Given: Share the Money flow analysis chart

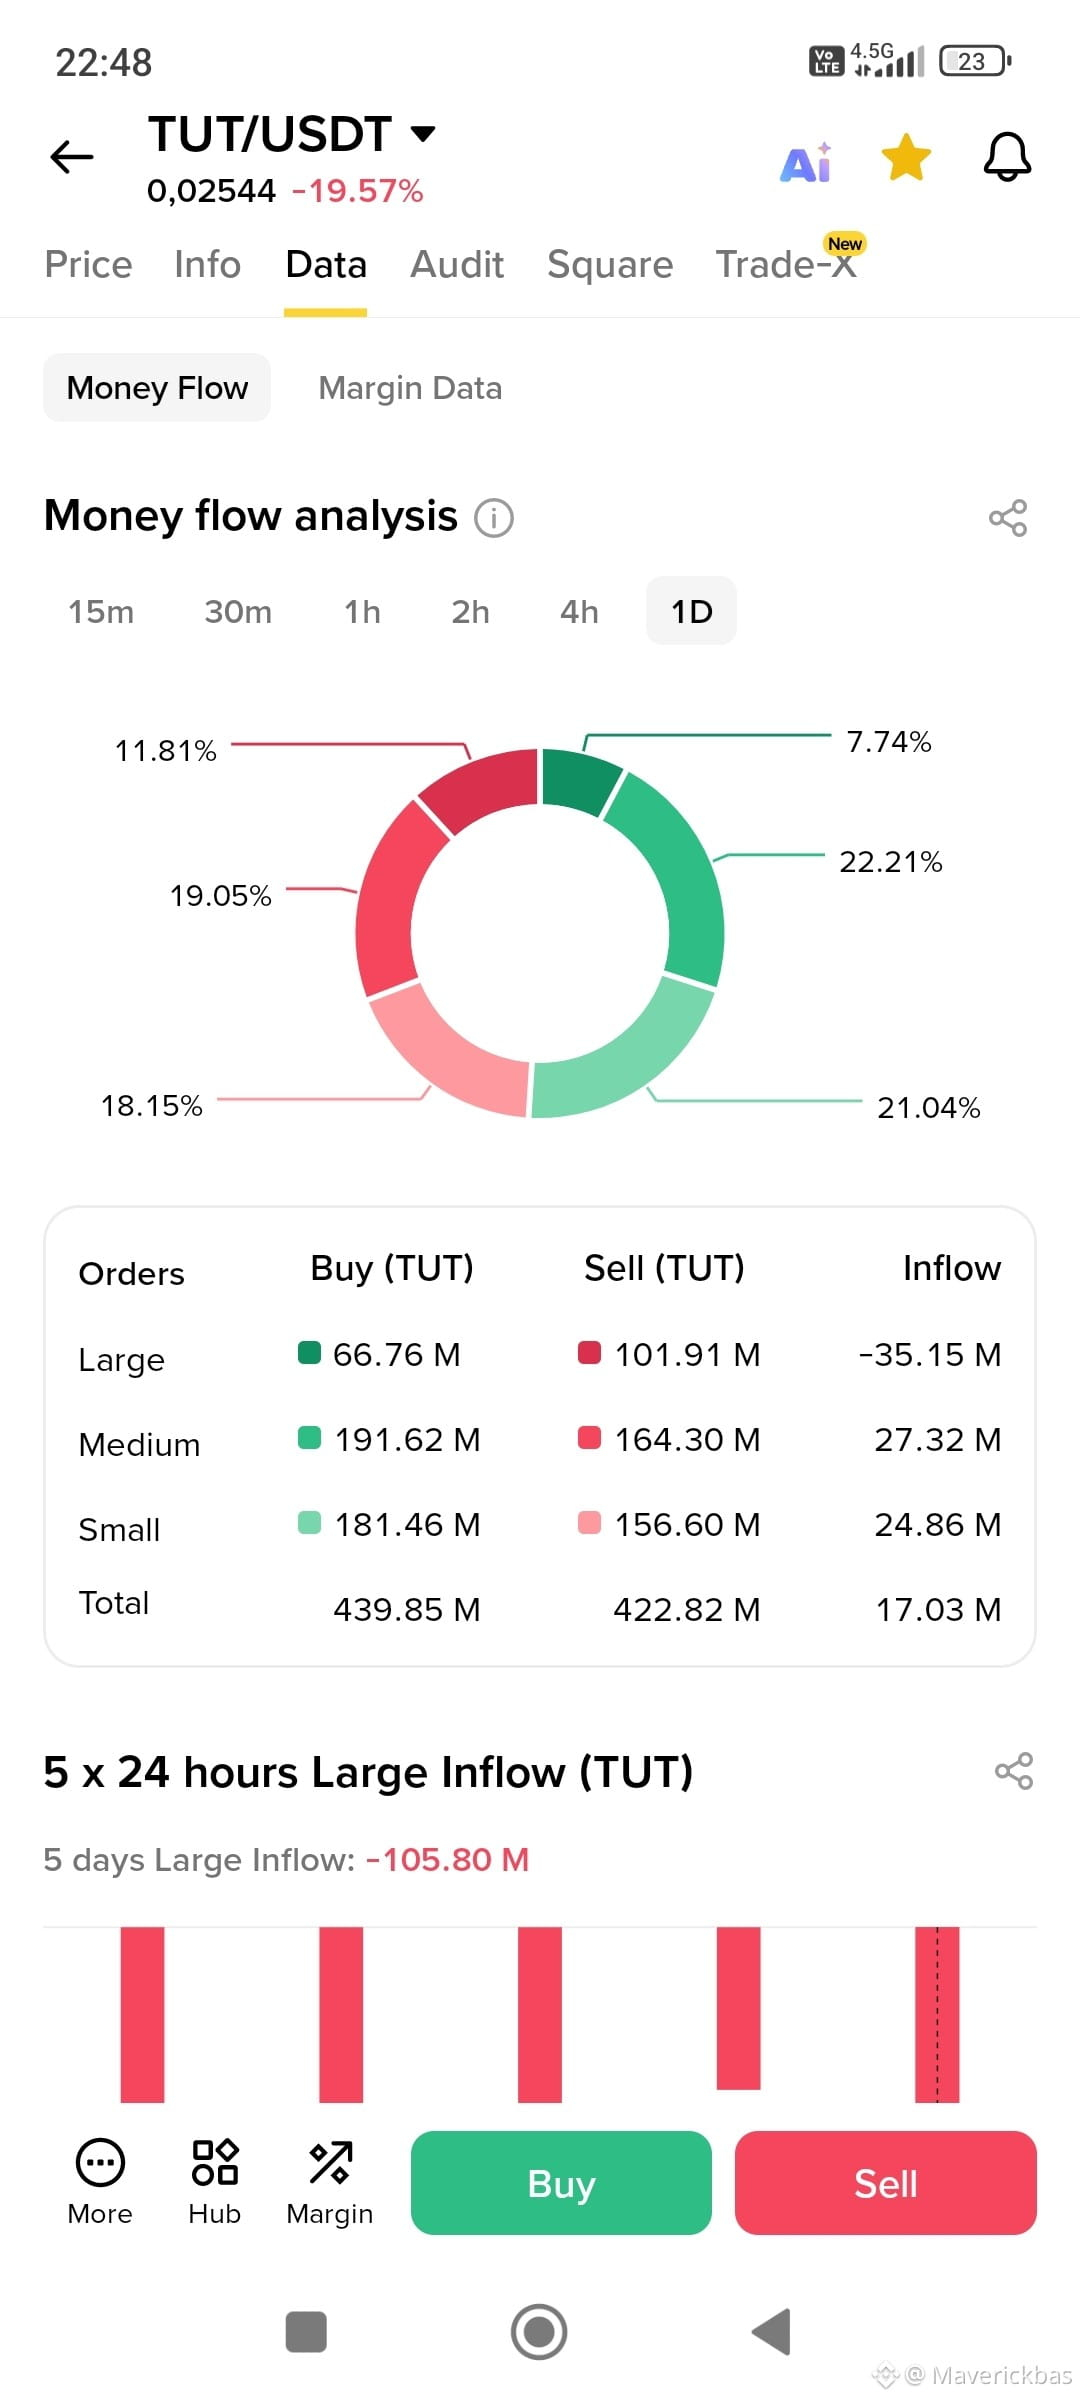Looking at the screenshot, I should 1008,518.
